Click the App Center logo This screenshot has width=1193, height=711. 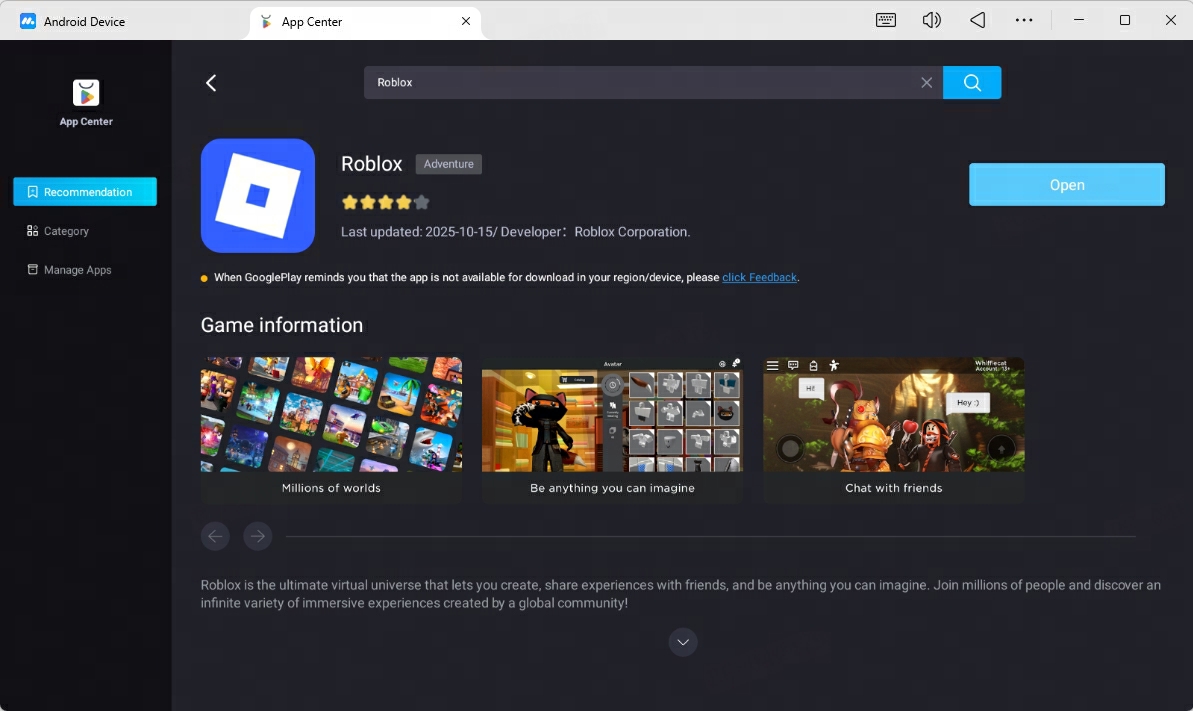(85, 90)
